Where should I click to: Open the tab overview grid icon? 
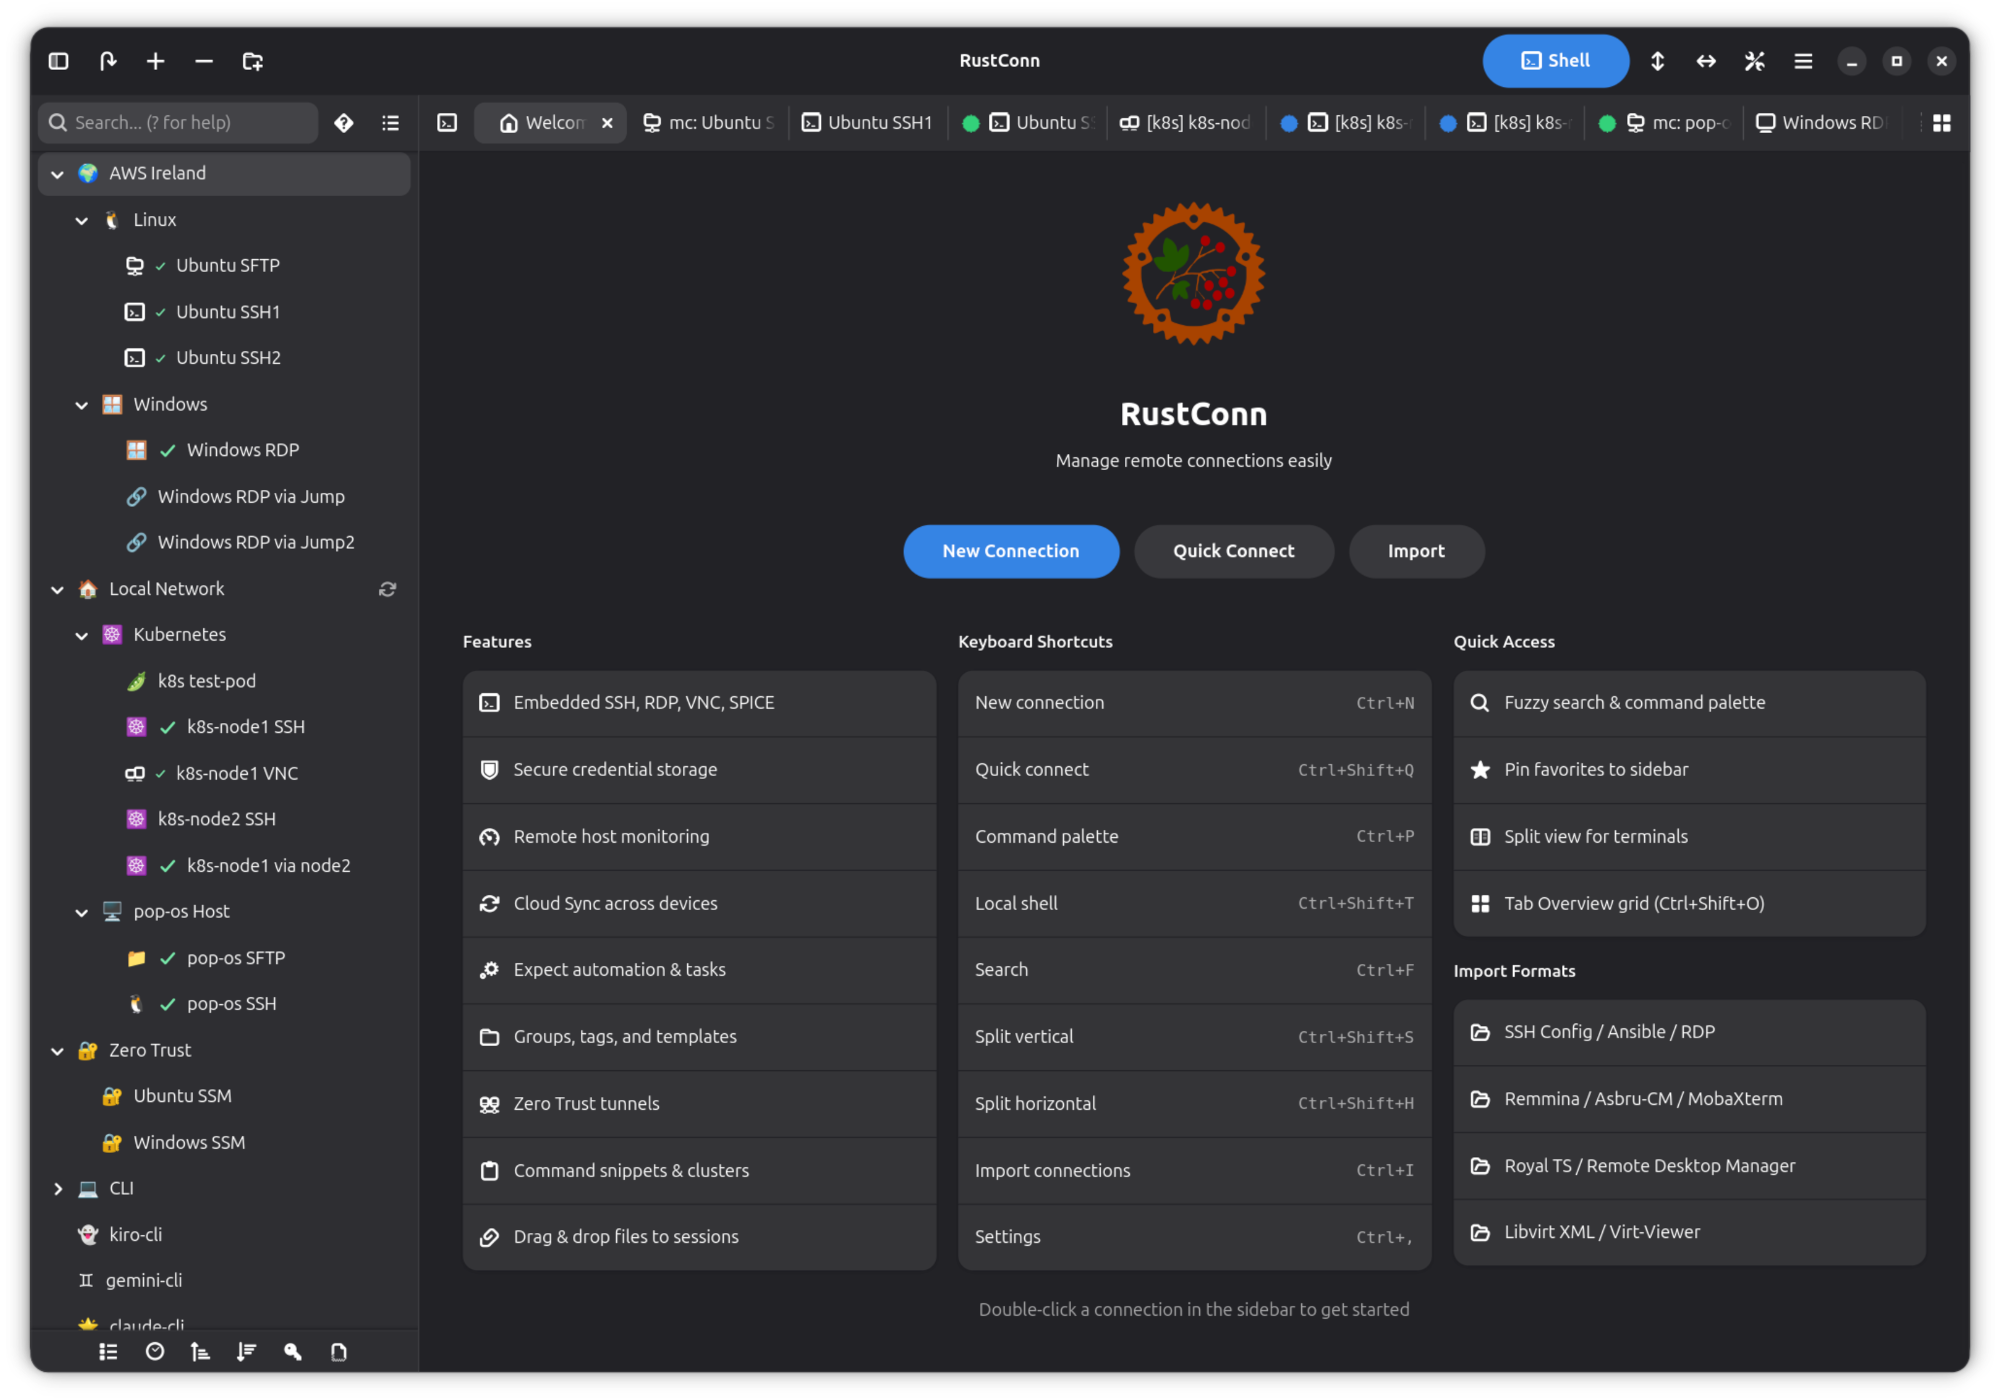[x=1941, y=122]
